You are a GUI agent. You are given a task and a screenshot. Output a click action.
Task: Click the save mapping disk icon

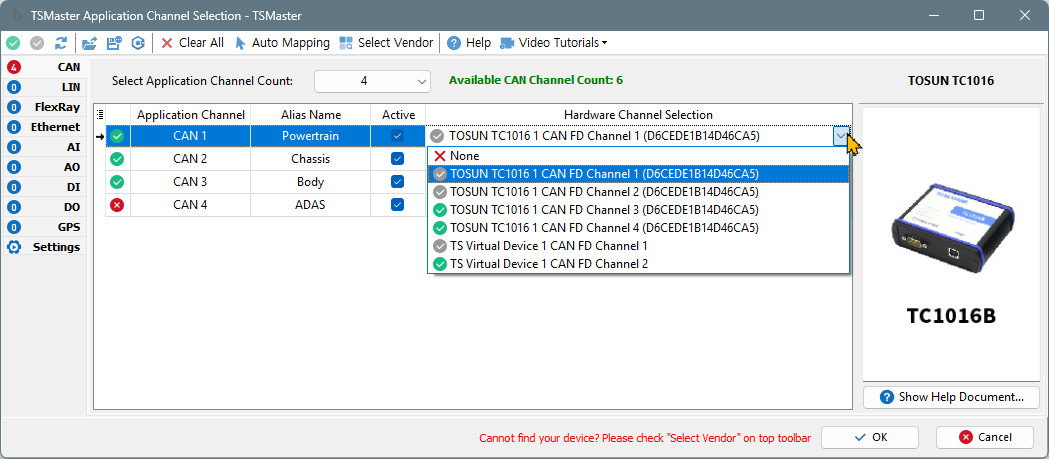114,43
